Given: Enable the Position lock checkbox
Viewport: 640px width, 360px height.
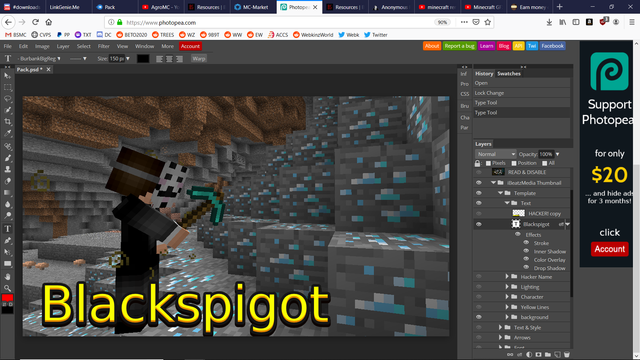Looking at the screenshot, I should 514,163.
